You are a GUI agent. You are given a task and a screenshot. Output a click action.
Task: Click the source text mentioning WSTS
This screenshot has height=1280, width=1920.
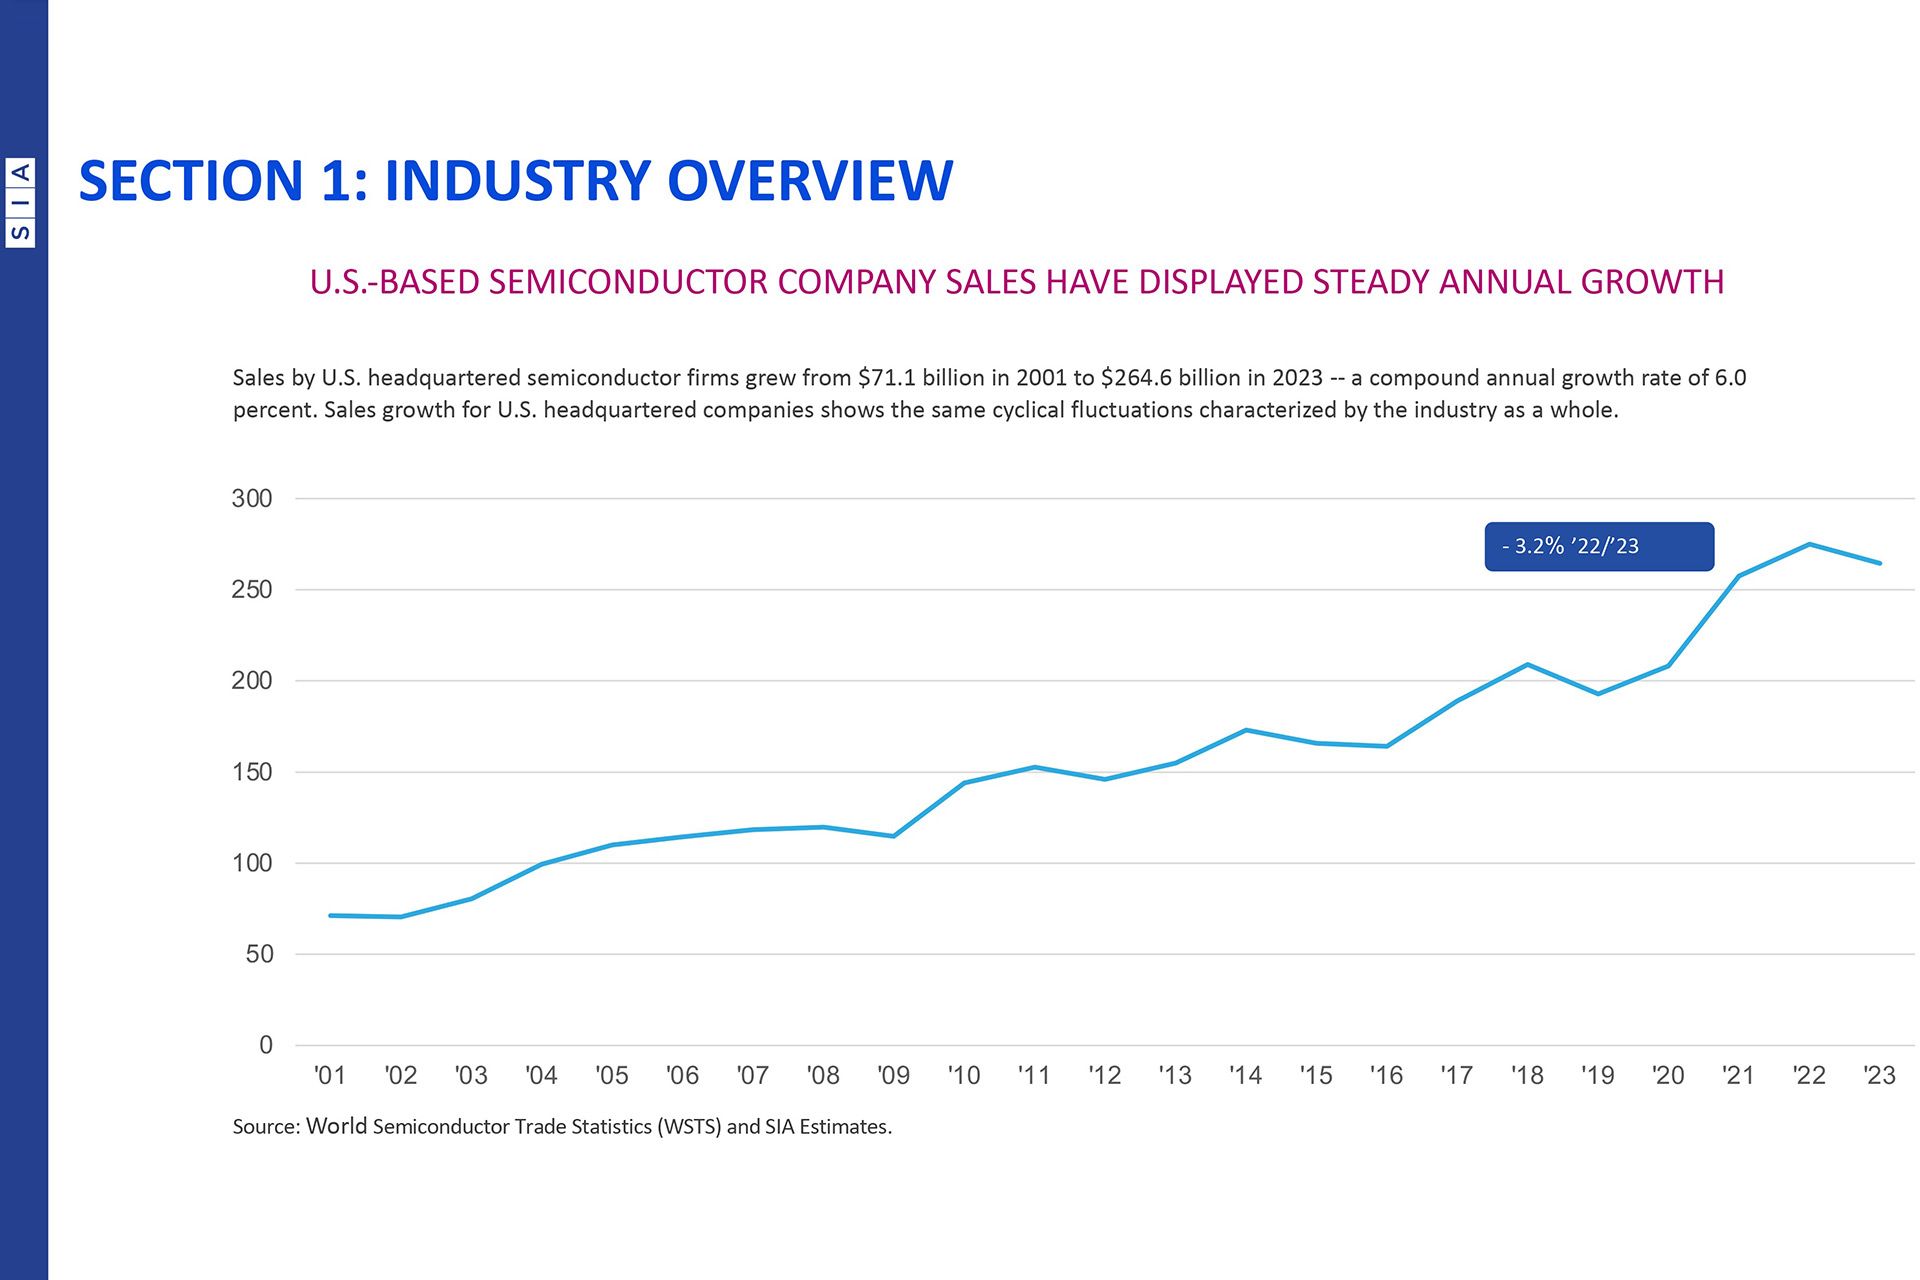pyautogui.click(x=562, y=1126)
